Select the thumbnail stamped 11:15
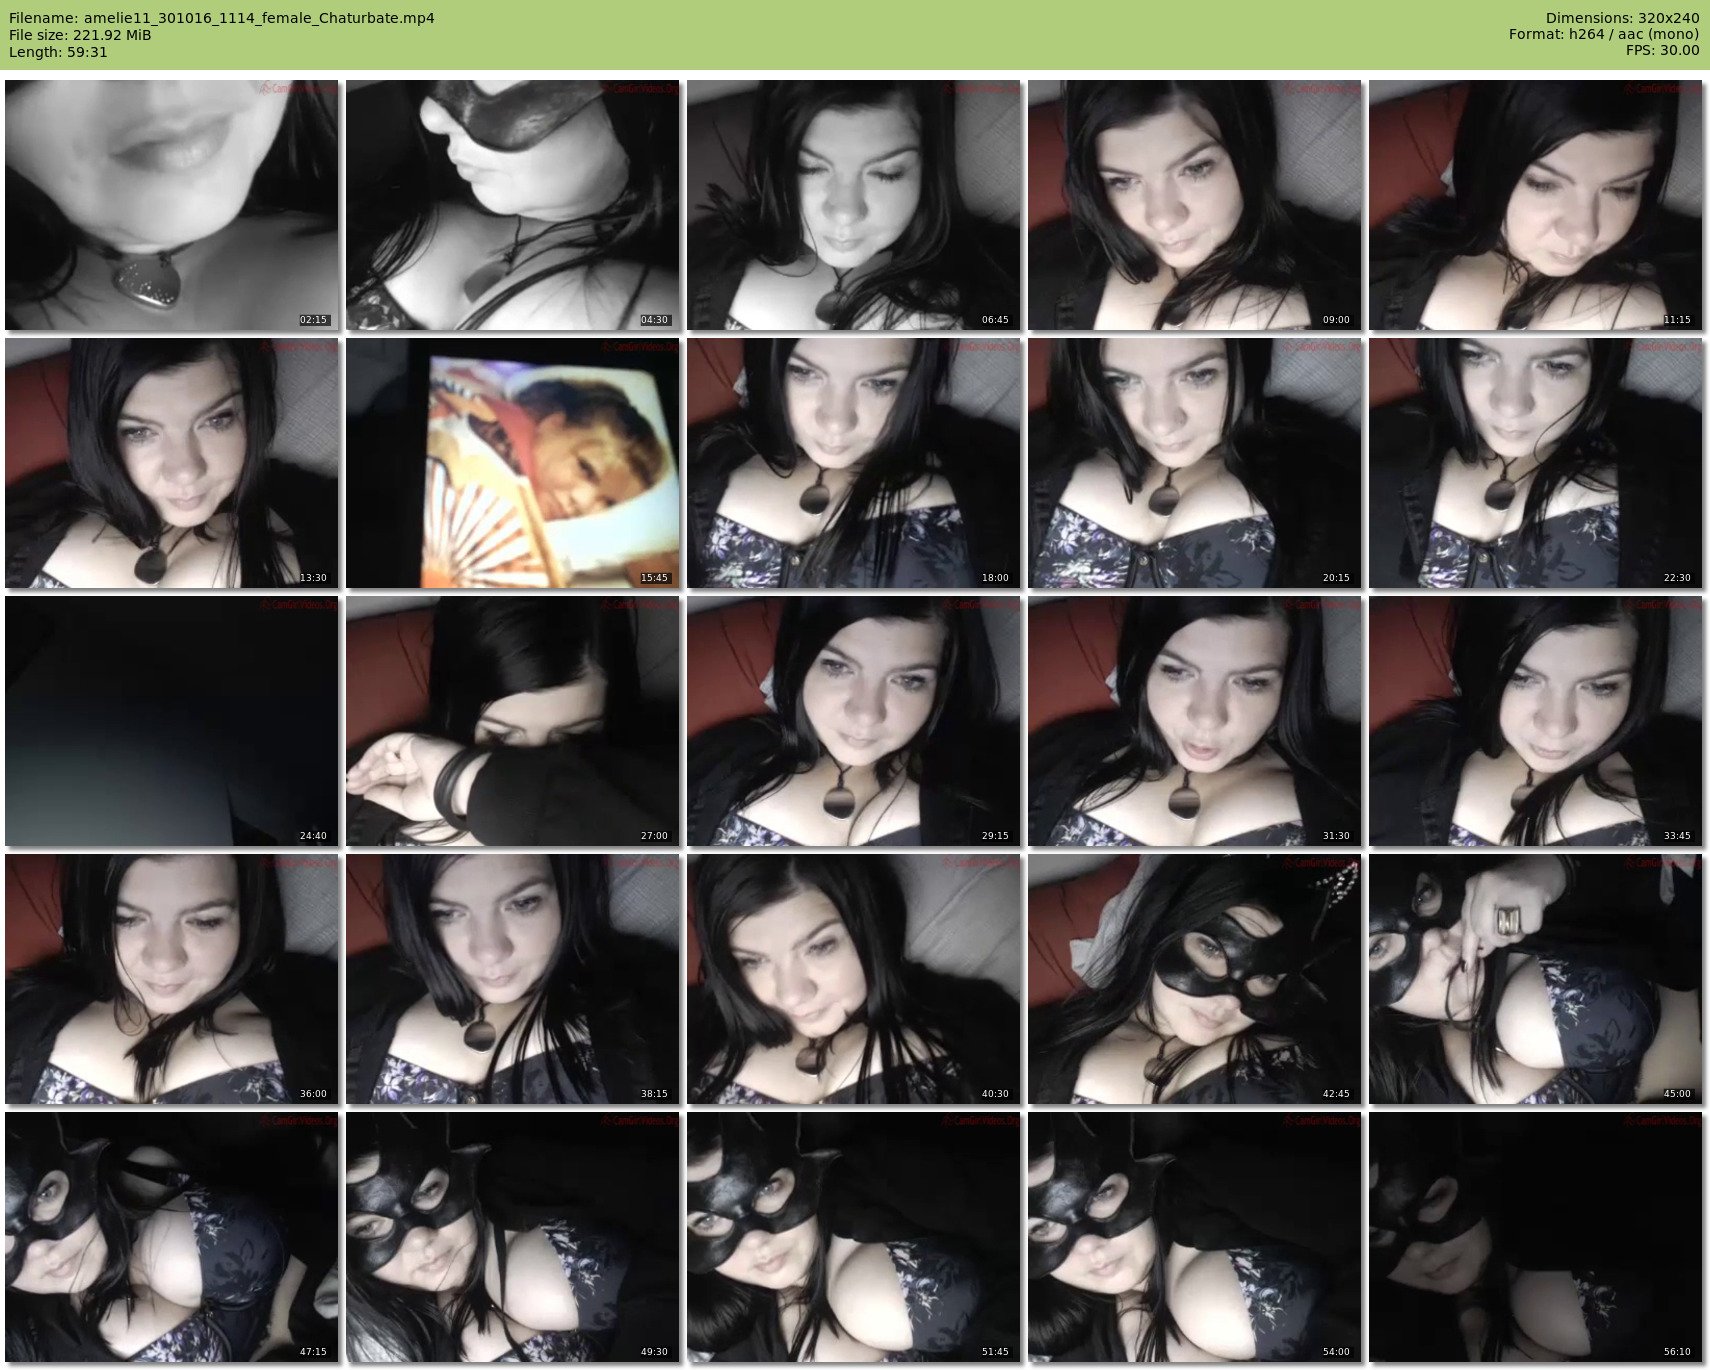Viewport: 1710px width, 1370px height. (1535, 205)
